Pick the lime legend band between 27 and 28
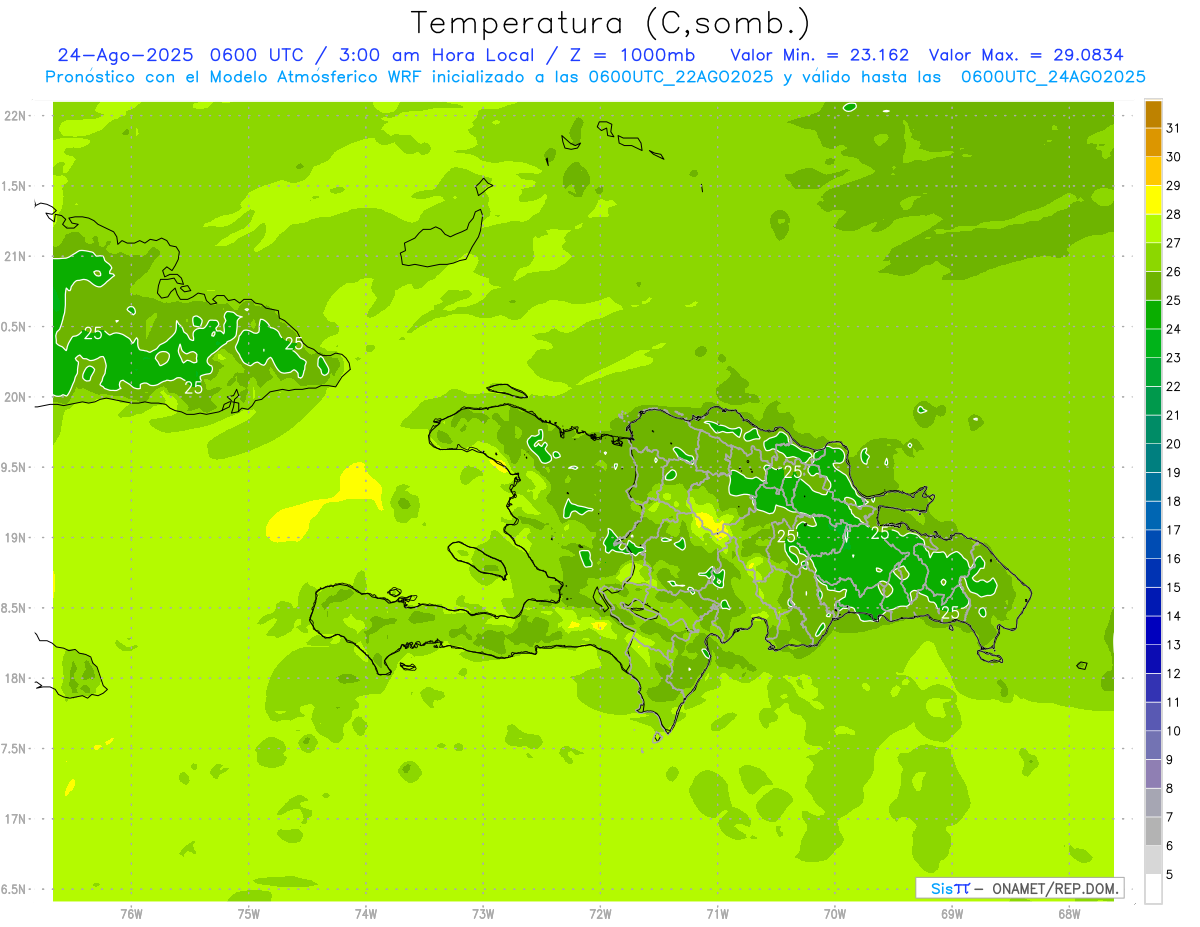1200x927 pixels. (x=1153, y=229)
